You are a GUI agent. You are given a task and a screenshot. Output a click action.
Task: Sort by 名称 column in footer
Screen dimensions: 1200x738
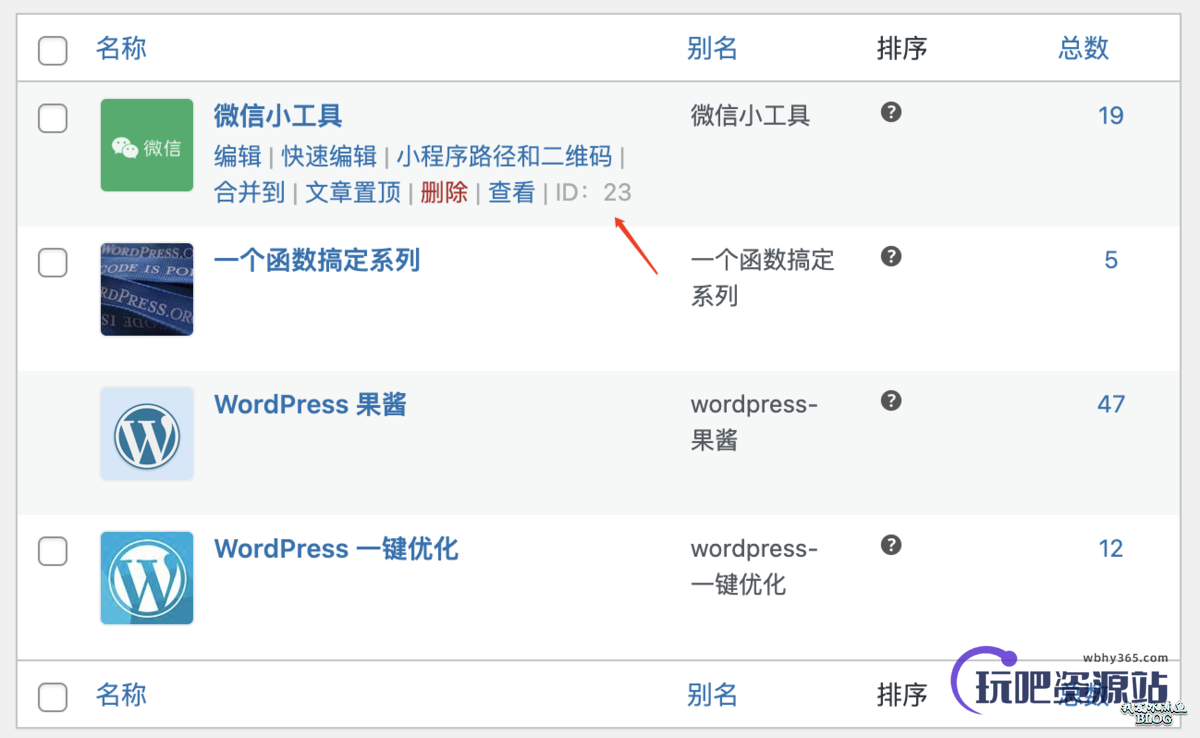121,694
